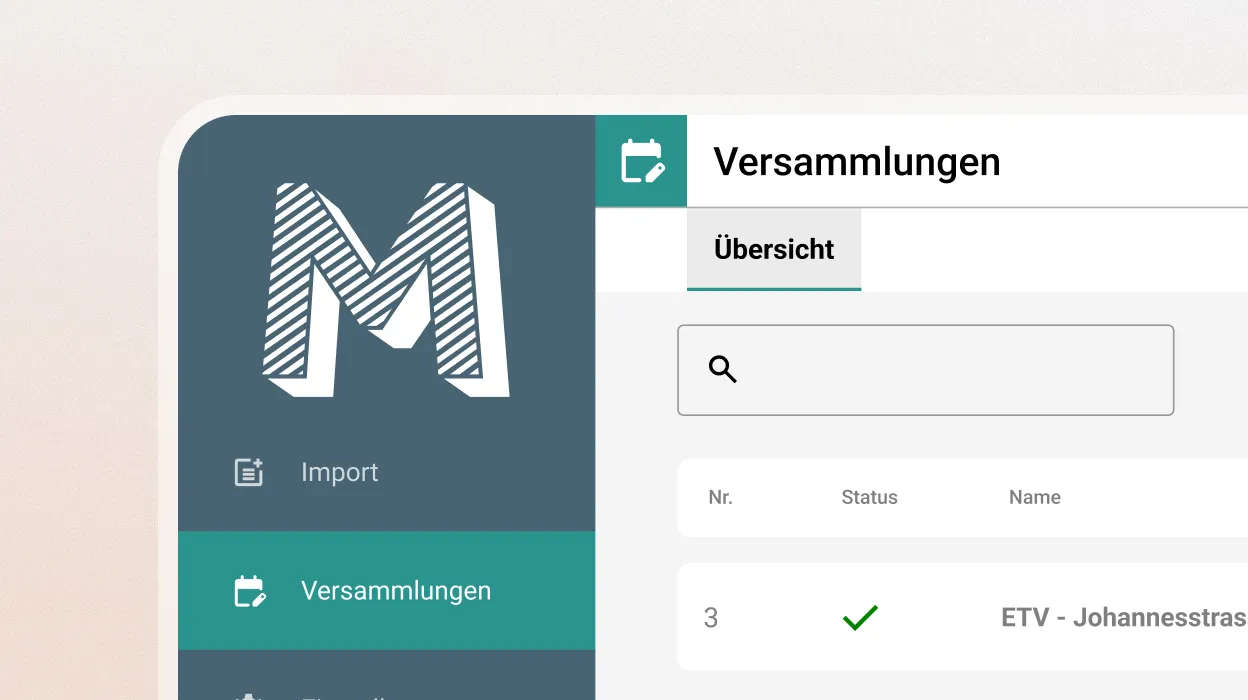Click the Versammlungen calendar icon in sidebar

click(x=249, y=591)
